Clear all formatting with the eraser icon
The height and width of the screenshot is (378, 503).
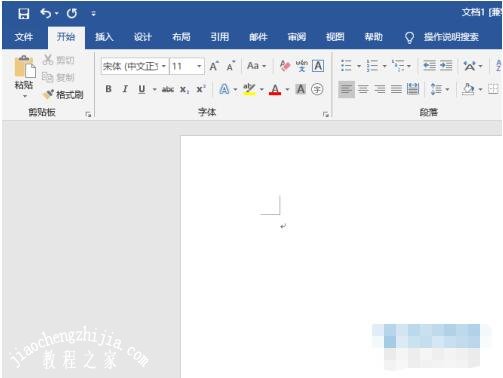(x=285, y=66)
